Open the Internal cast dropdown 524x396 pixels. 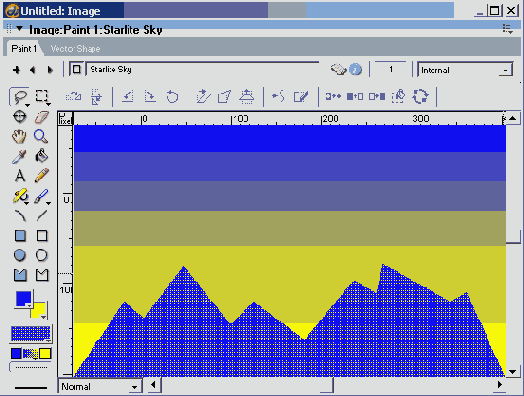coord(465,70)
